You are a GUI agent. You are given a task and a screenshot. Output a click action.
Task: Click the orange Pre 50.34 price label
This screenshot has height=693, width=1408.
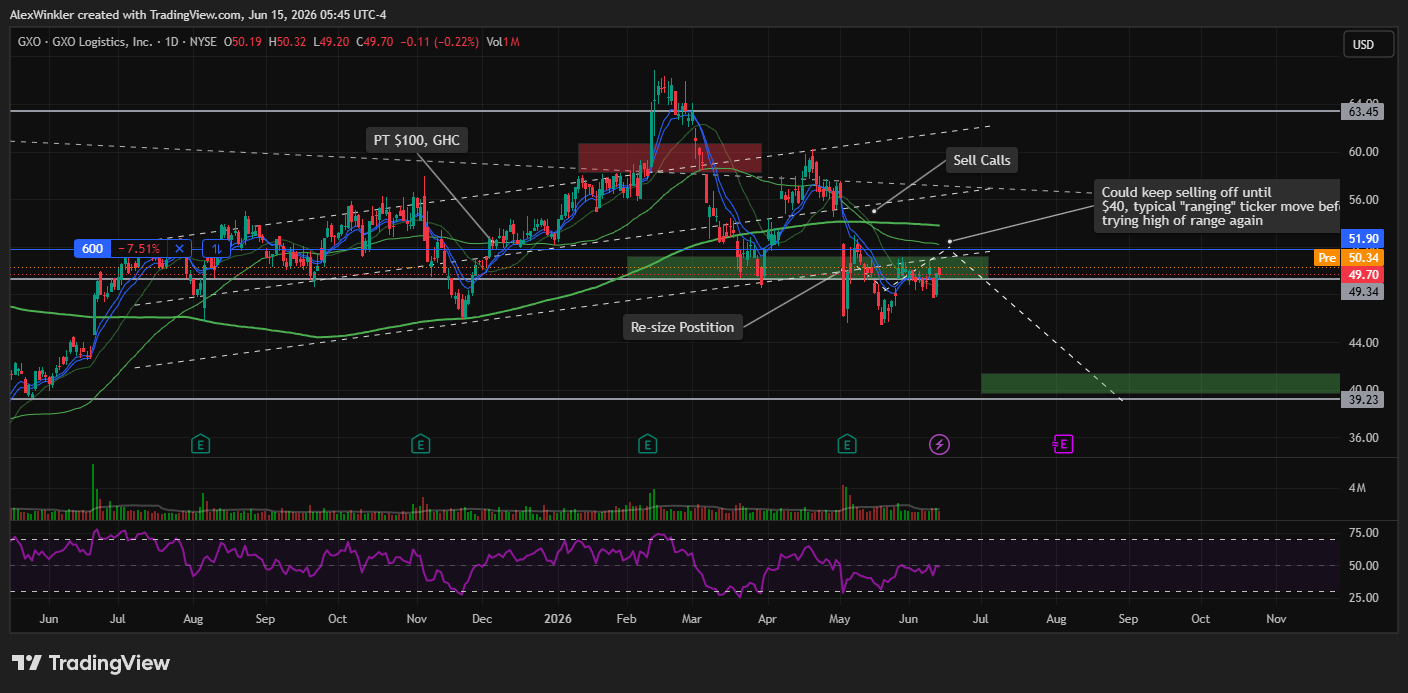(1353, 258)
